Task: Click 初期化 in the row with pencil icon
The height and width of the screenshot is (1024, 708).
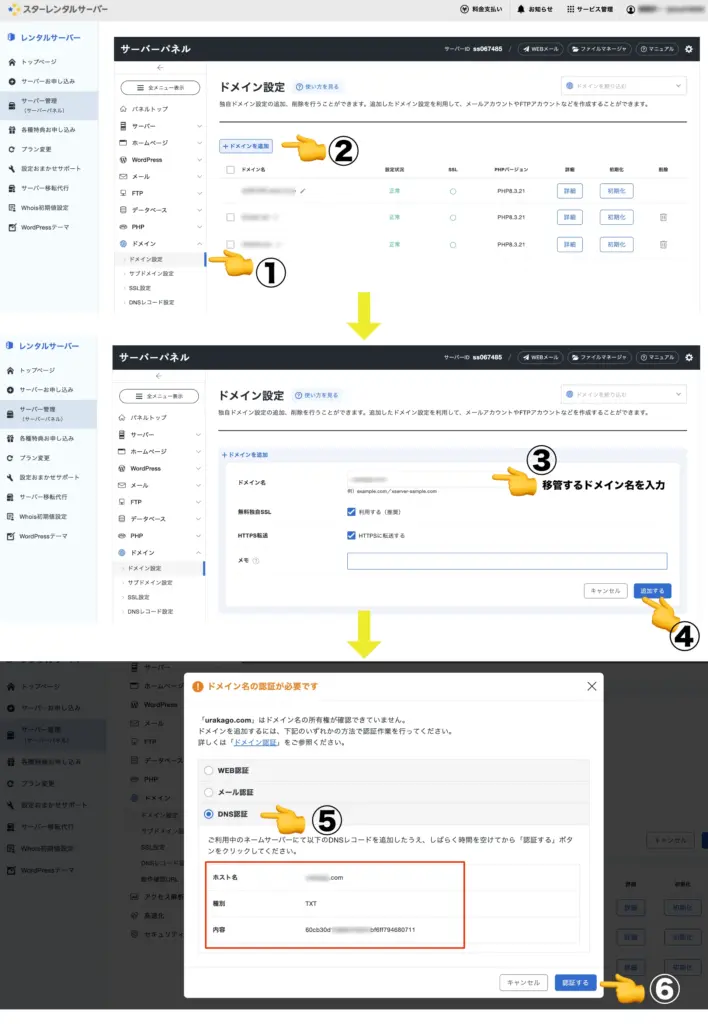Action: point(617,191)
